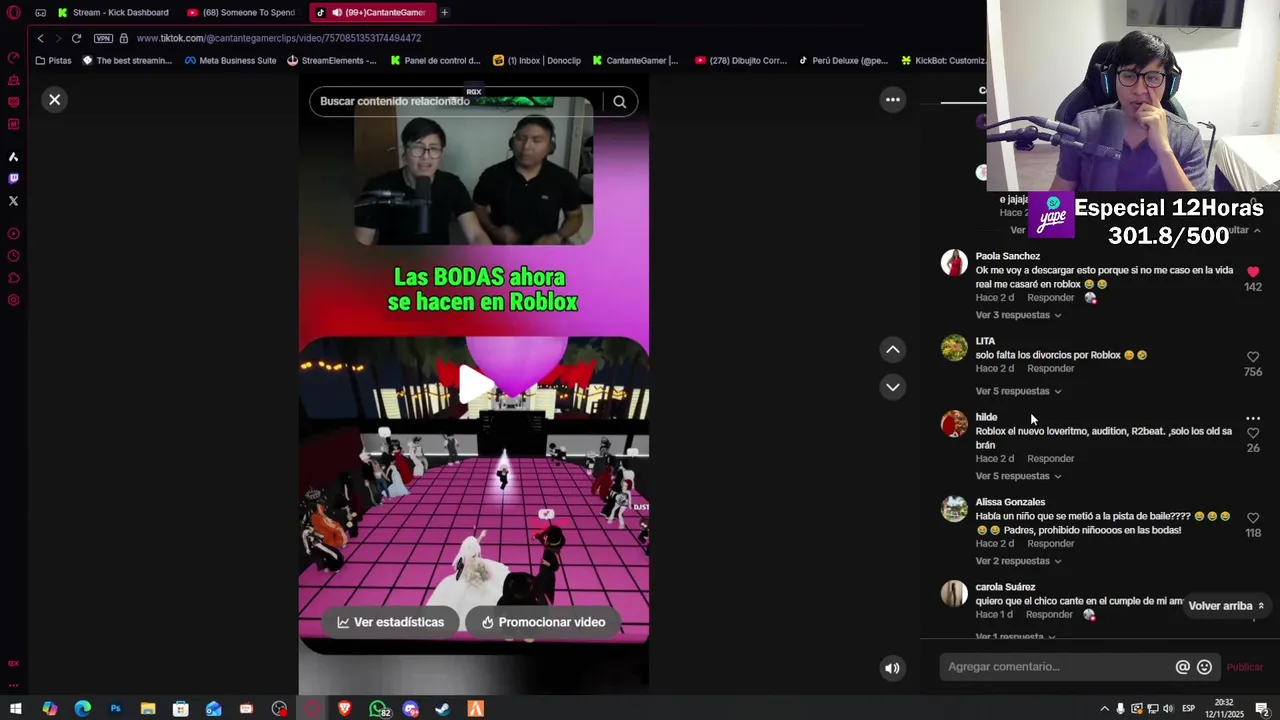1280x720 pixels.
Task: Switch to the Someone To Spend YouTube tab
Action: pyautogui.click(x=242, y=12)
